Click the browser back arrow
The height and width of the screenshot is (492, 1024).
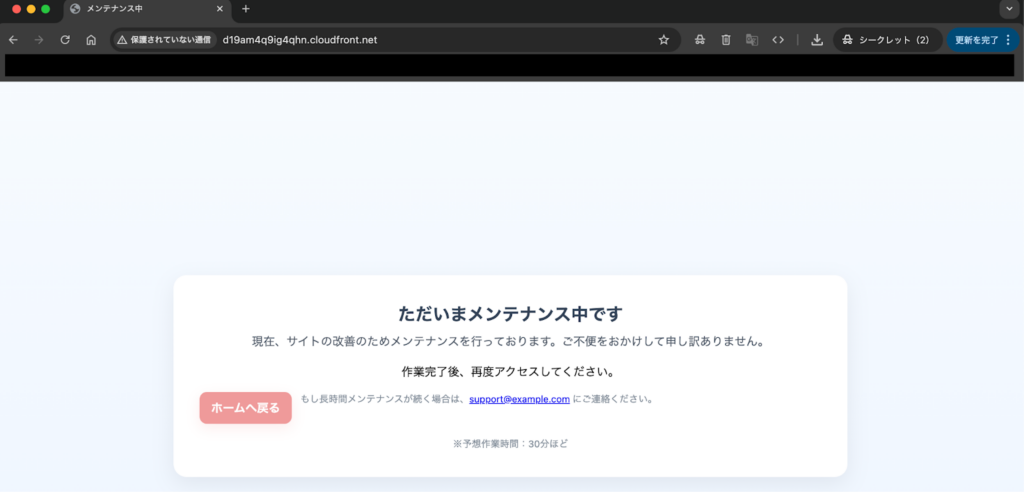tap(13, 40)
